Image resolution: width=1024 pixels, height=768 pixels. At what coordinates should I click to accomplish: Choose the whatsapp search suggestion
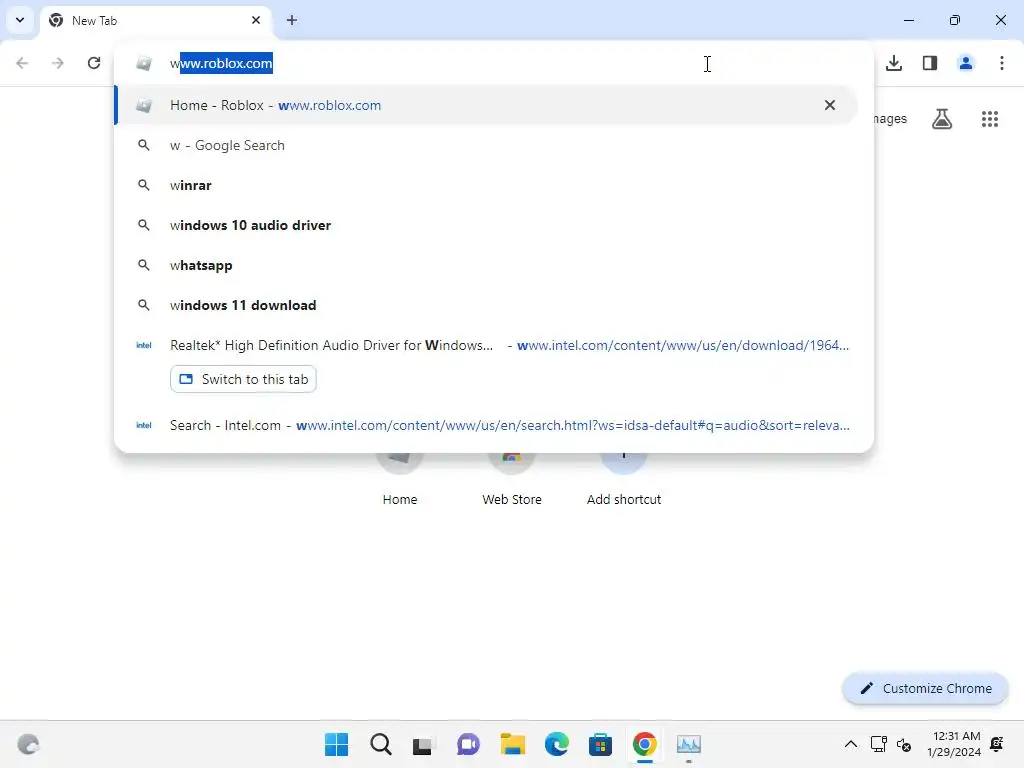pyautogui.click(x=486, y=265)
